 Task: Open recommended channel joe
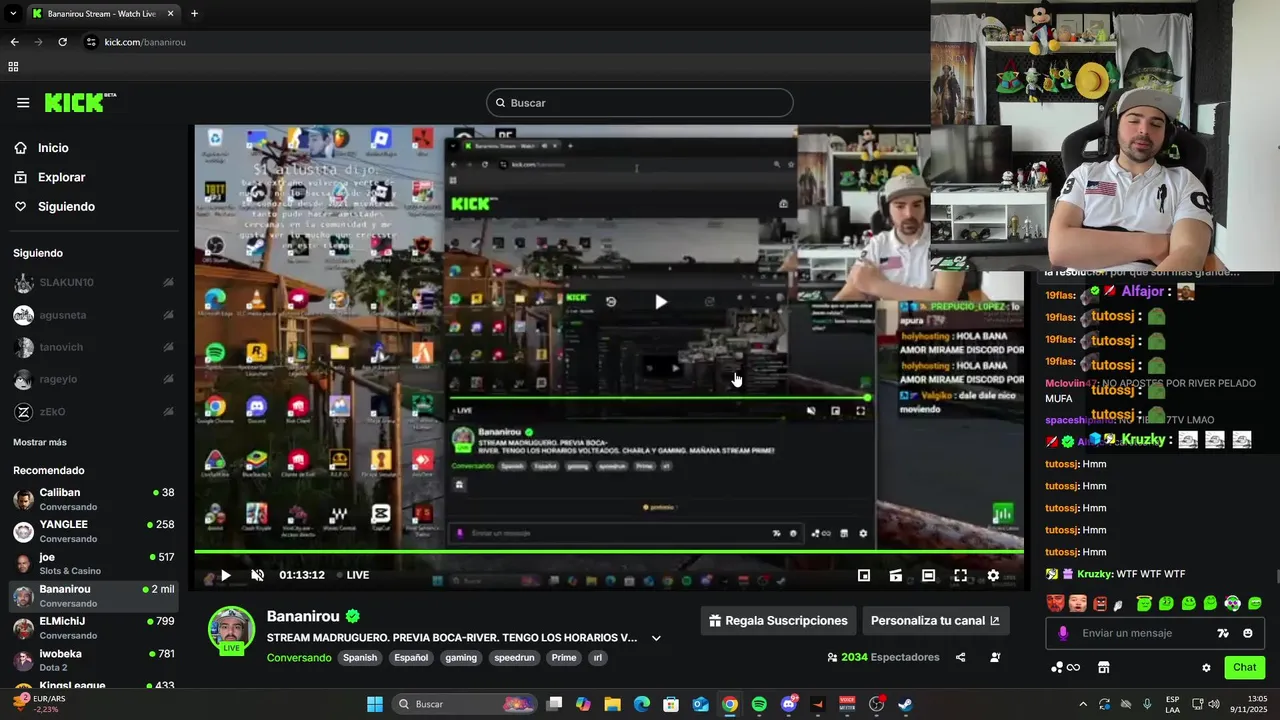pyautogui.click(x=94, y=563)
